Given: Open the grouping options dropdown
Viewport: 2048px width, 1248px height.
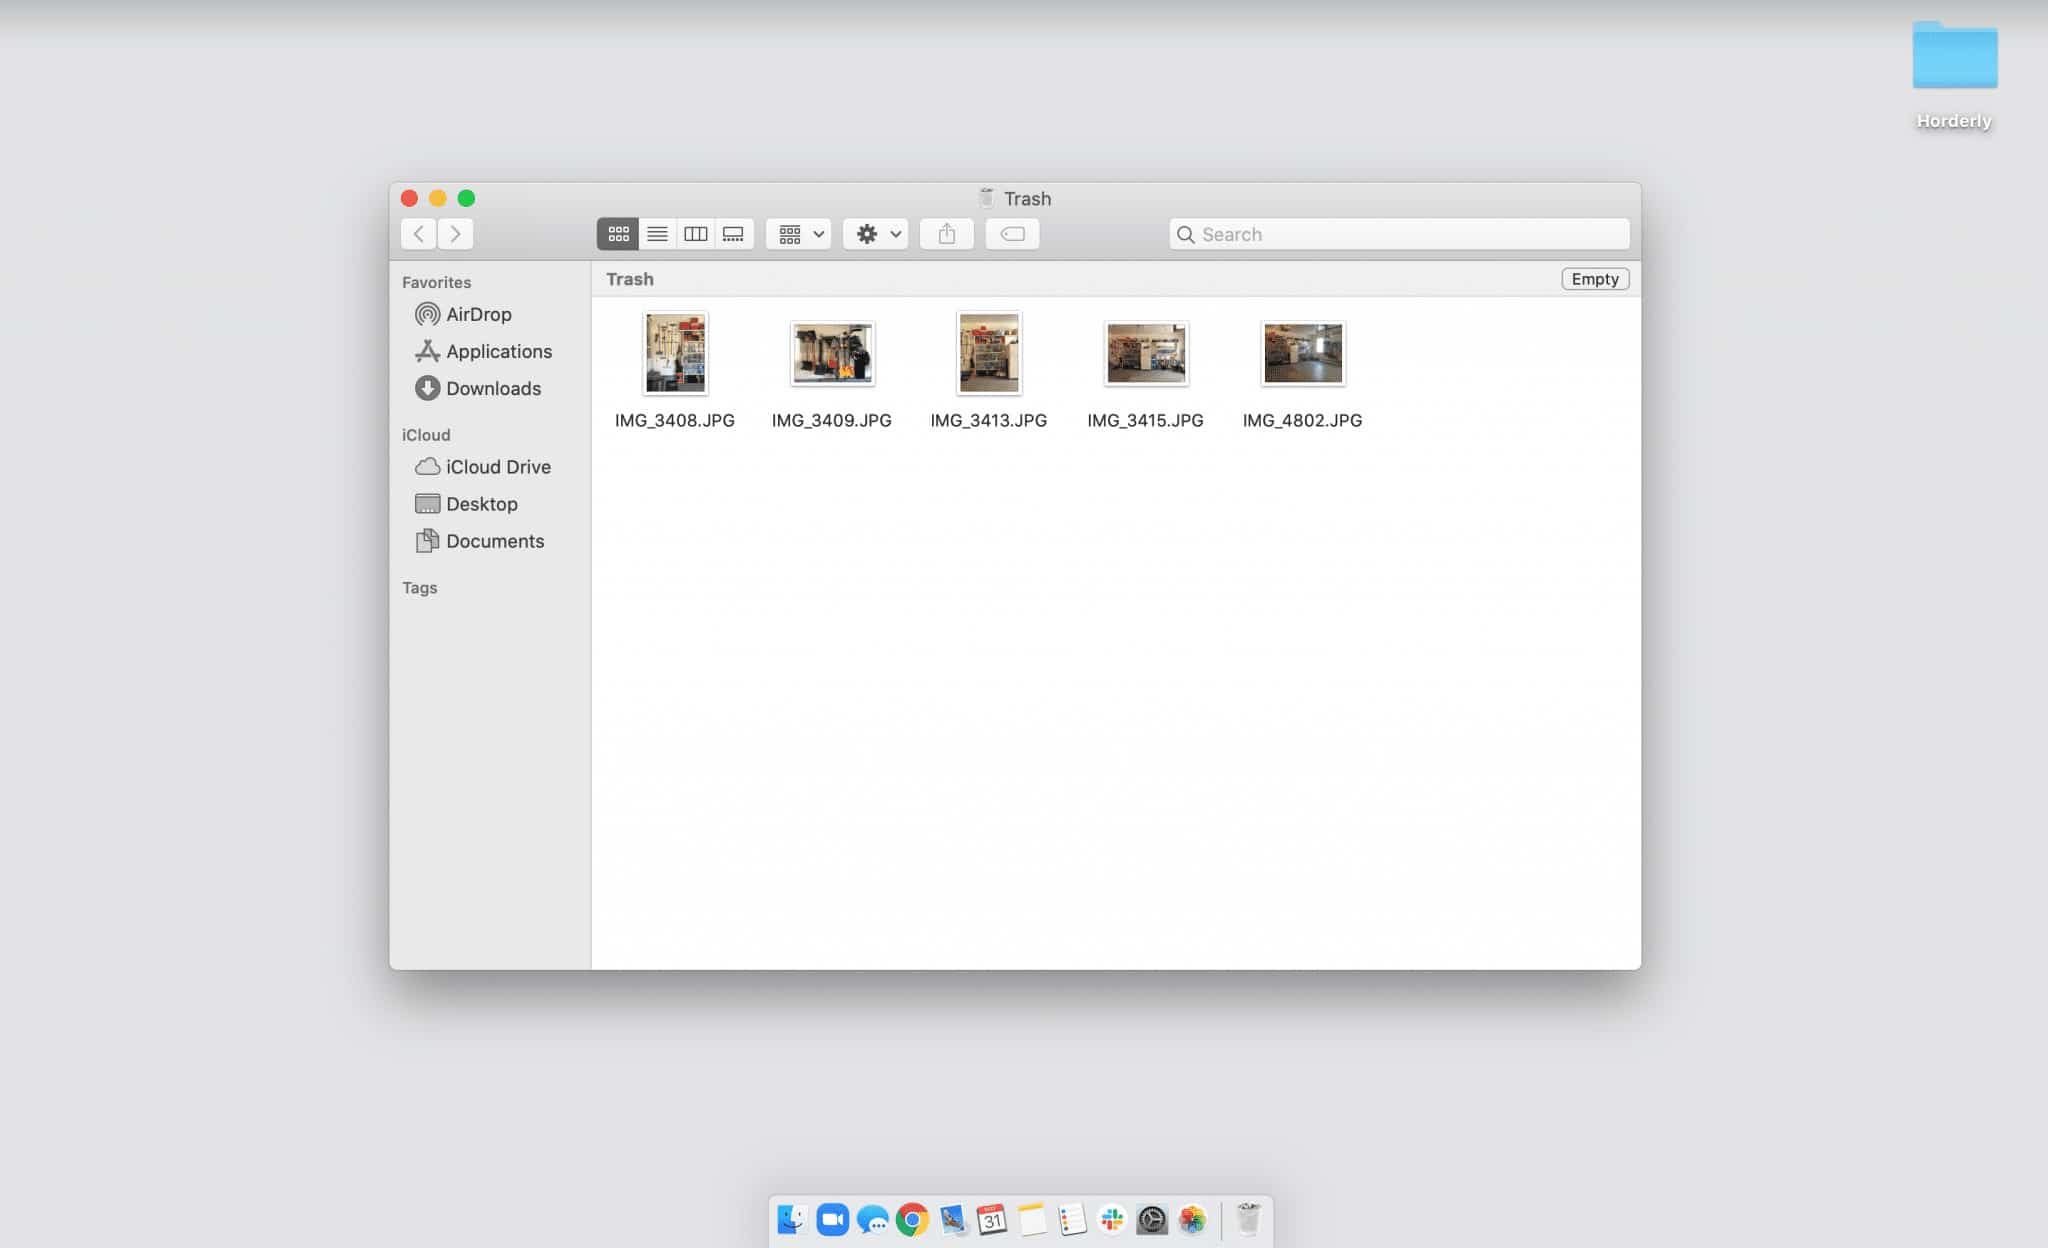Looking at the screenshot, I should 797,233.
